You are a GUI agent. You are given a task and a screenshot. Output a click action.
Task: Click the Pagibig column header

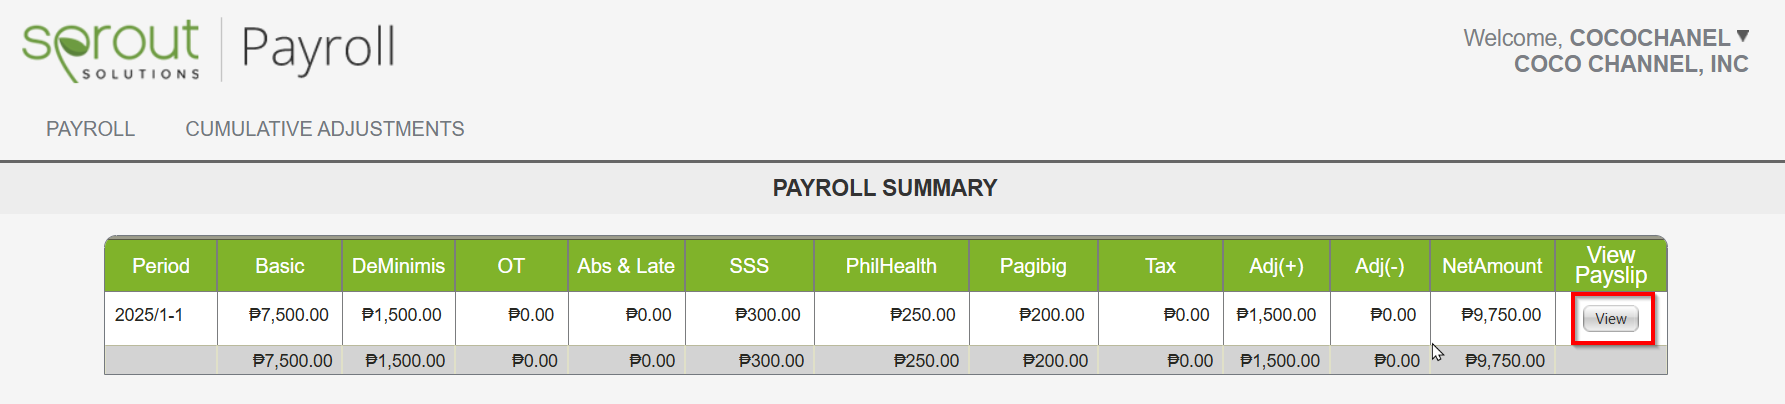click(1033, 266)
